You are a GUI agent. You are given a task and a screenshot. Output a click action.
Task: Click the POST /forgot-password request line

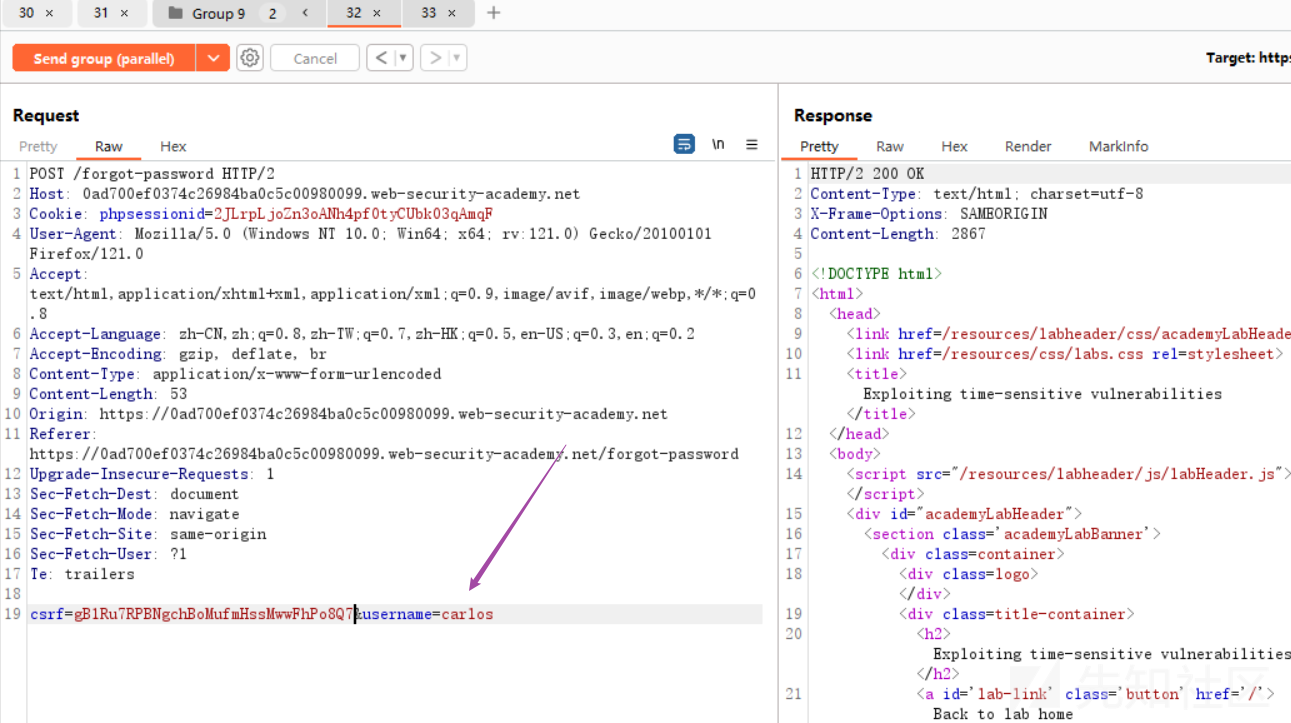coord(152,174)
